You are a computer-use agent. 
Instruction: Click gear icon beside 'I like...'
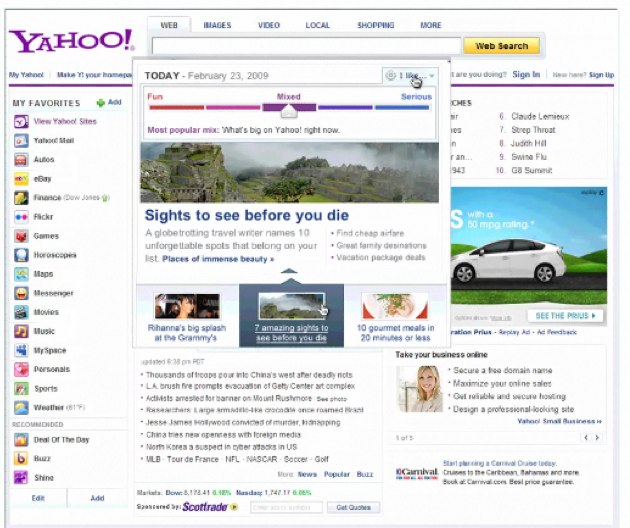coord(391,75)
